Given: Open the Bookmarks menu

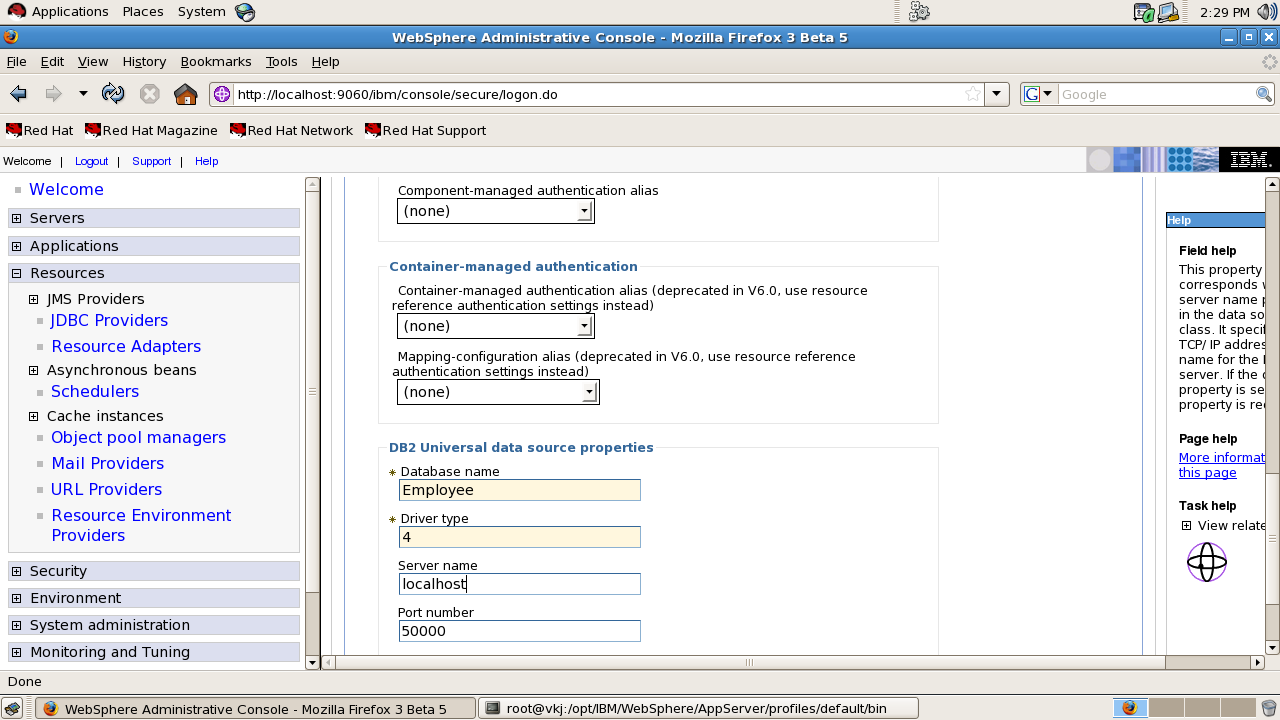Looking at the screenshot, I should pyautogui.click(x=216, y=61).
